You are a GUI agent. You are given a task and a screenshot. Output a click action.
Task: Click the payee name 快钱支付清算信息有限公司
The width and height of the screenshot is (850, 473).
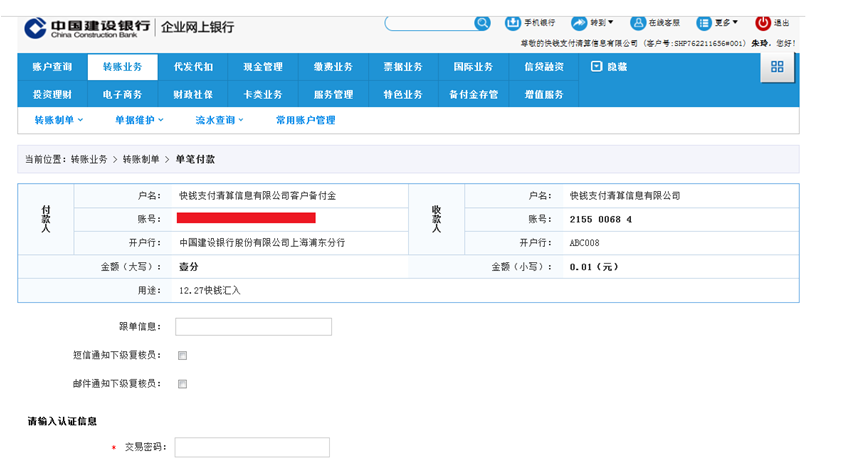(625, 196)
